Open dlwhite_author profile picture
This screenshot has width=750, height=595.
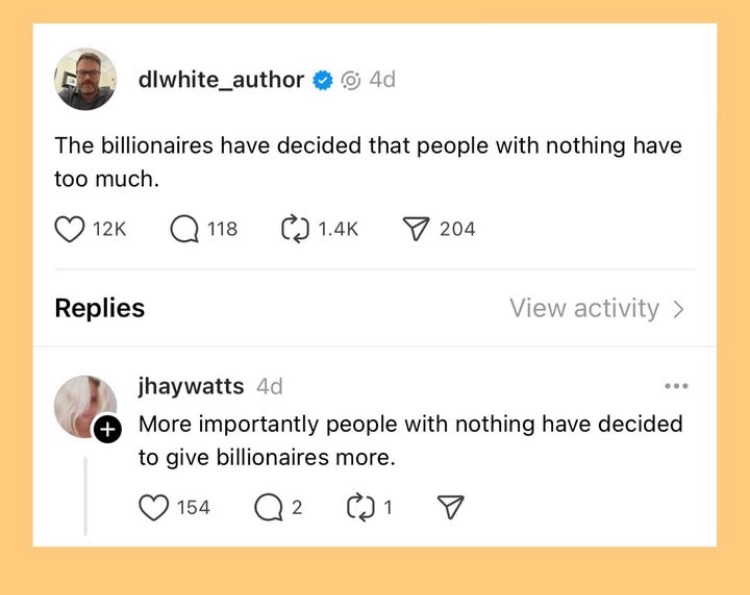click(85, 80)
